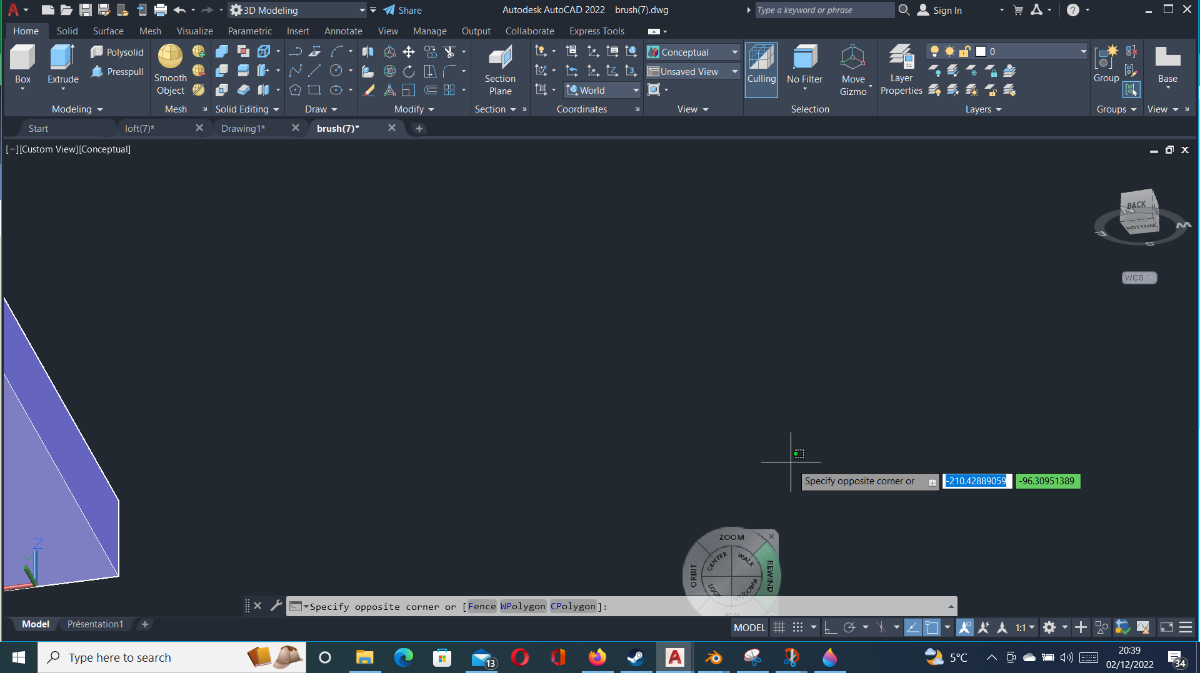Select the Box solid tool
The width and height of the screenshot is (1200, 673).
[x=22, y=66]
